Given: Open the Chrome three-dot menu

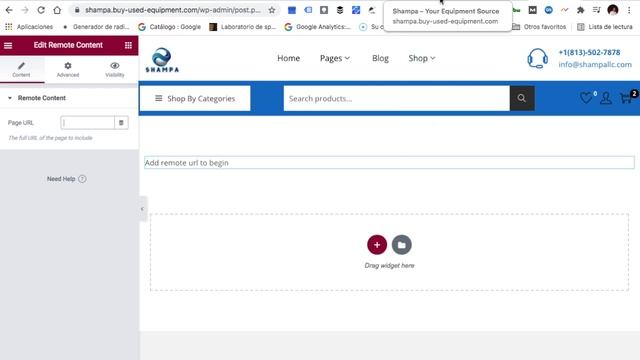Looking at the screenshot, I should tap(629, 10).
